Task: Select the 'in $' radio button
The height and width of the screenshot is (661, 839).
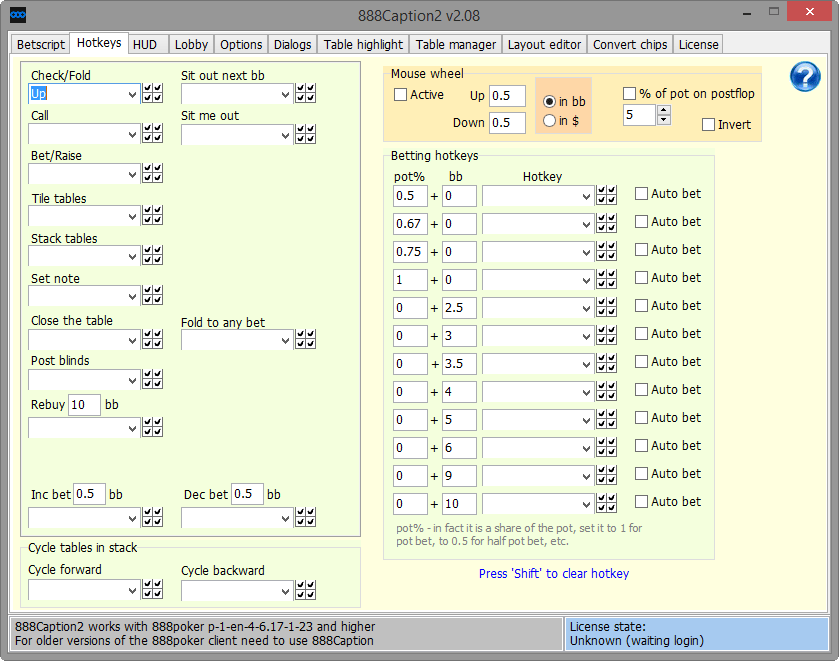Action: click(x=549, y=121)
